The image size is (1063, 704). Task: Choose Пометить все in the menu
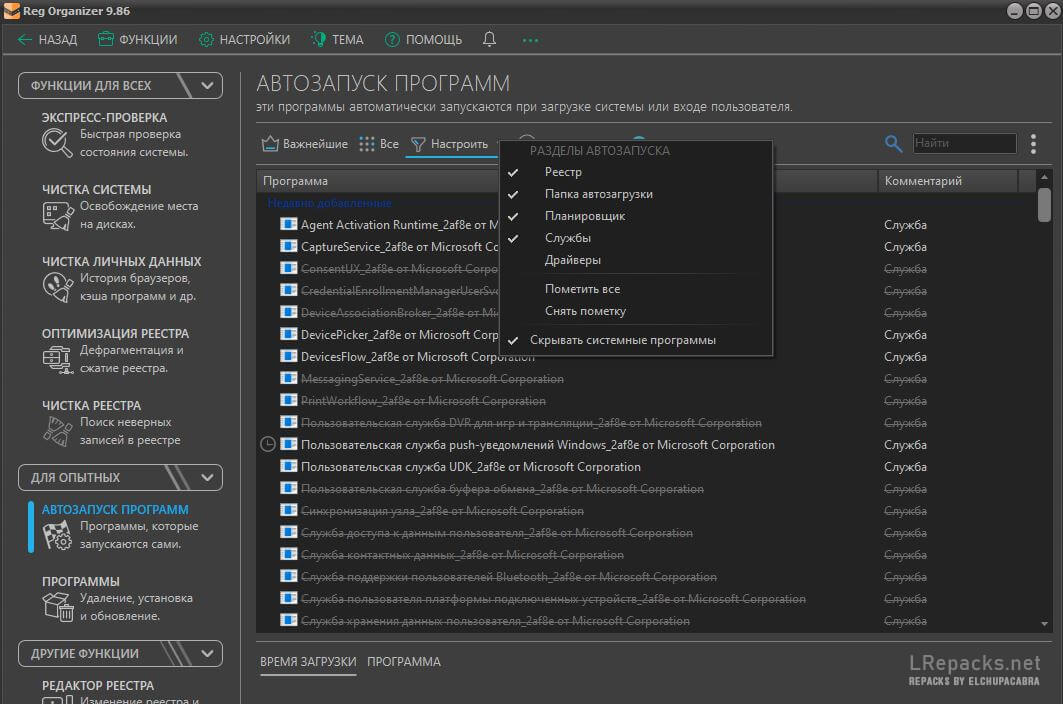point(582,289)
